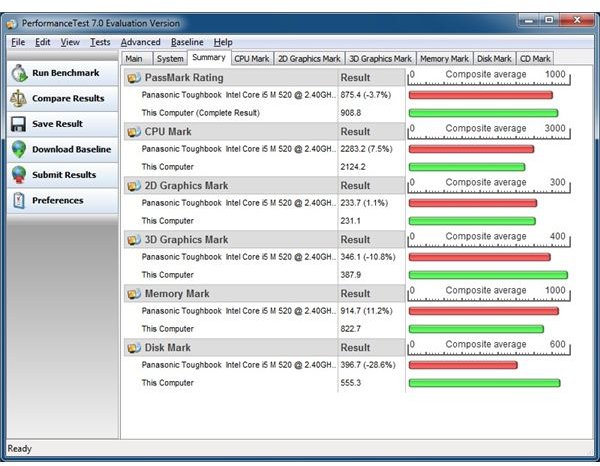Select This Computer (Complete Result) row
This screenshot has width=600, height=466.
pyautogui.click(x=264, y=113)
